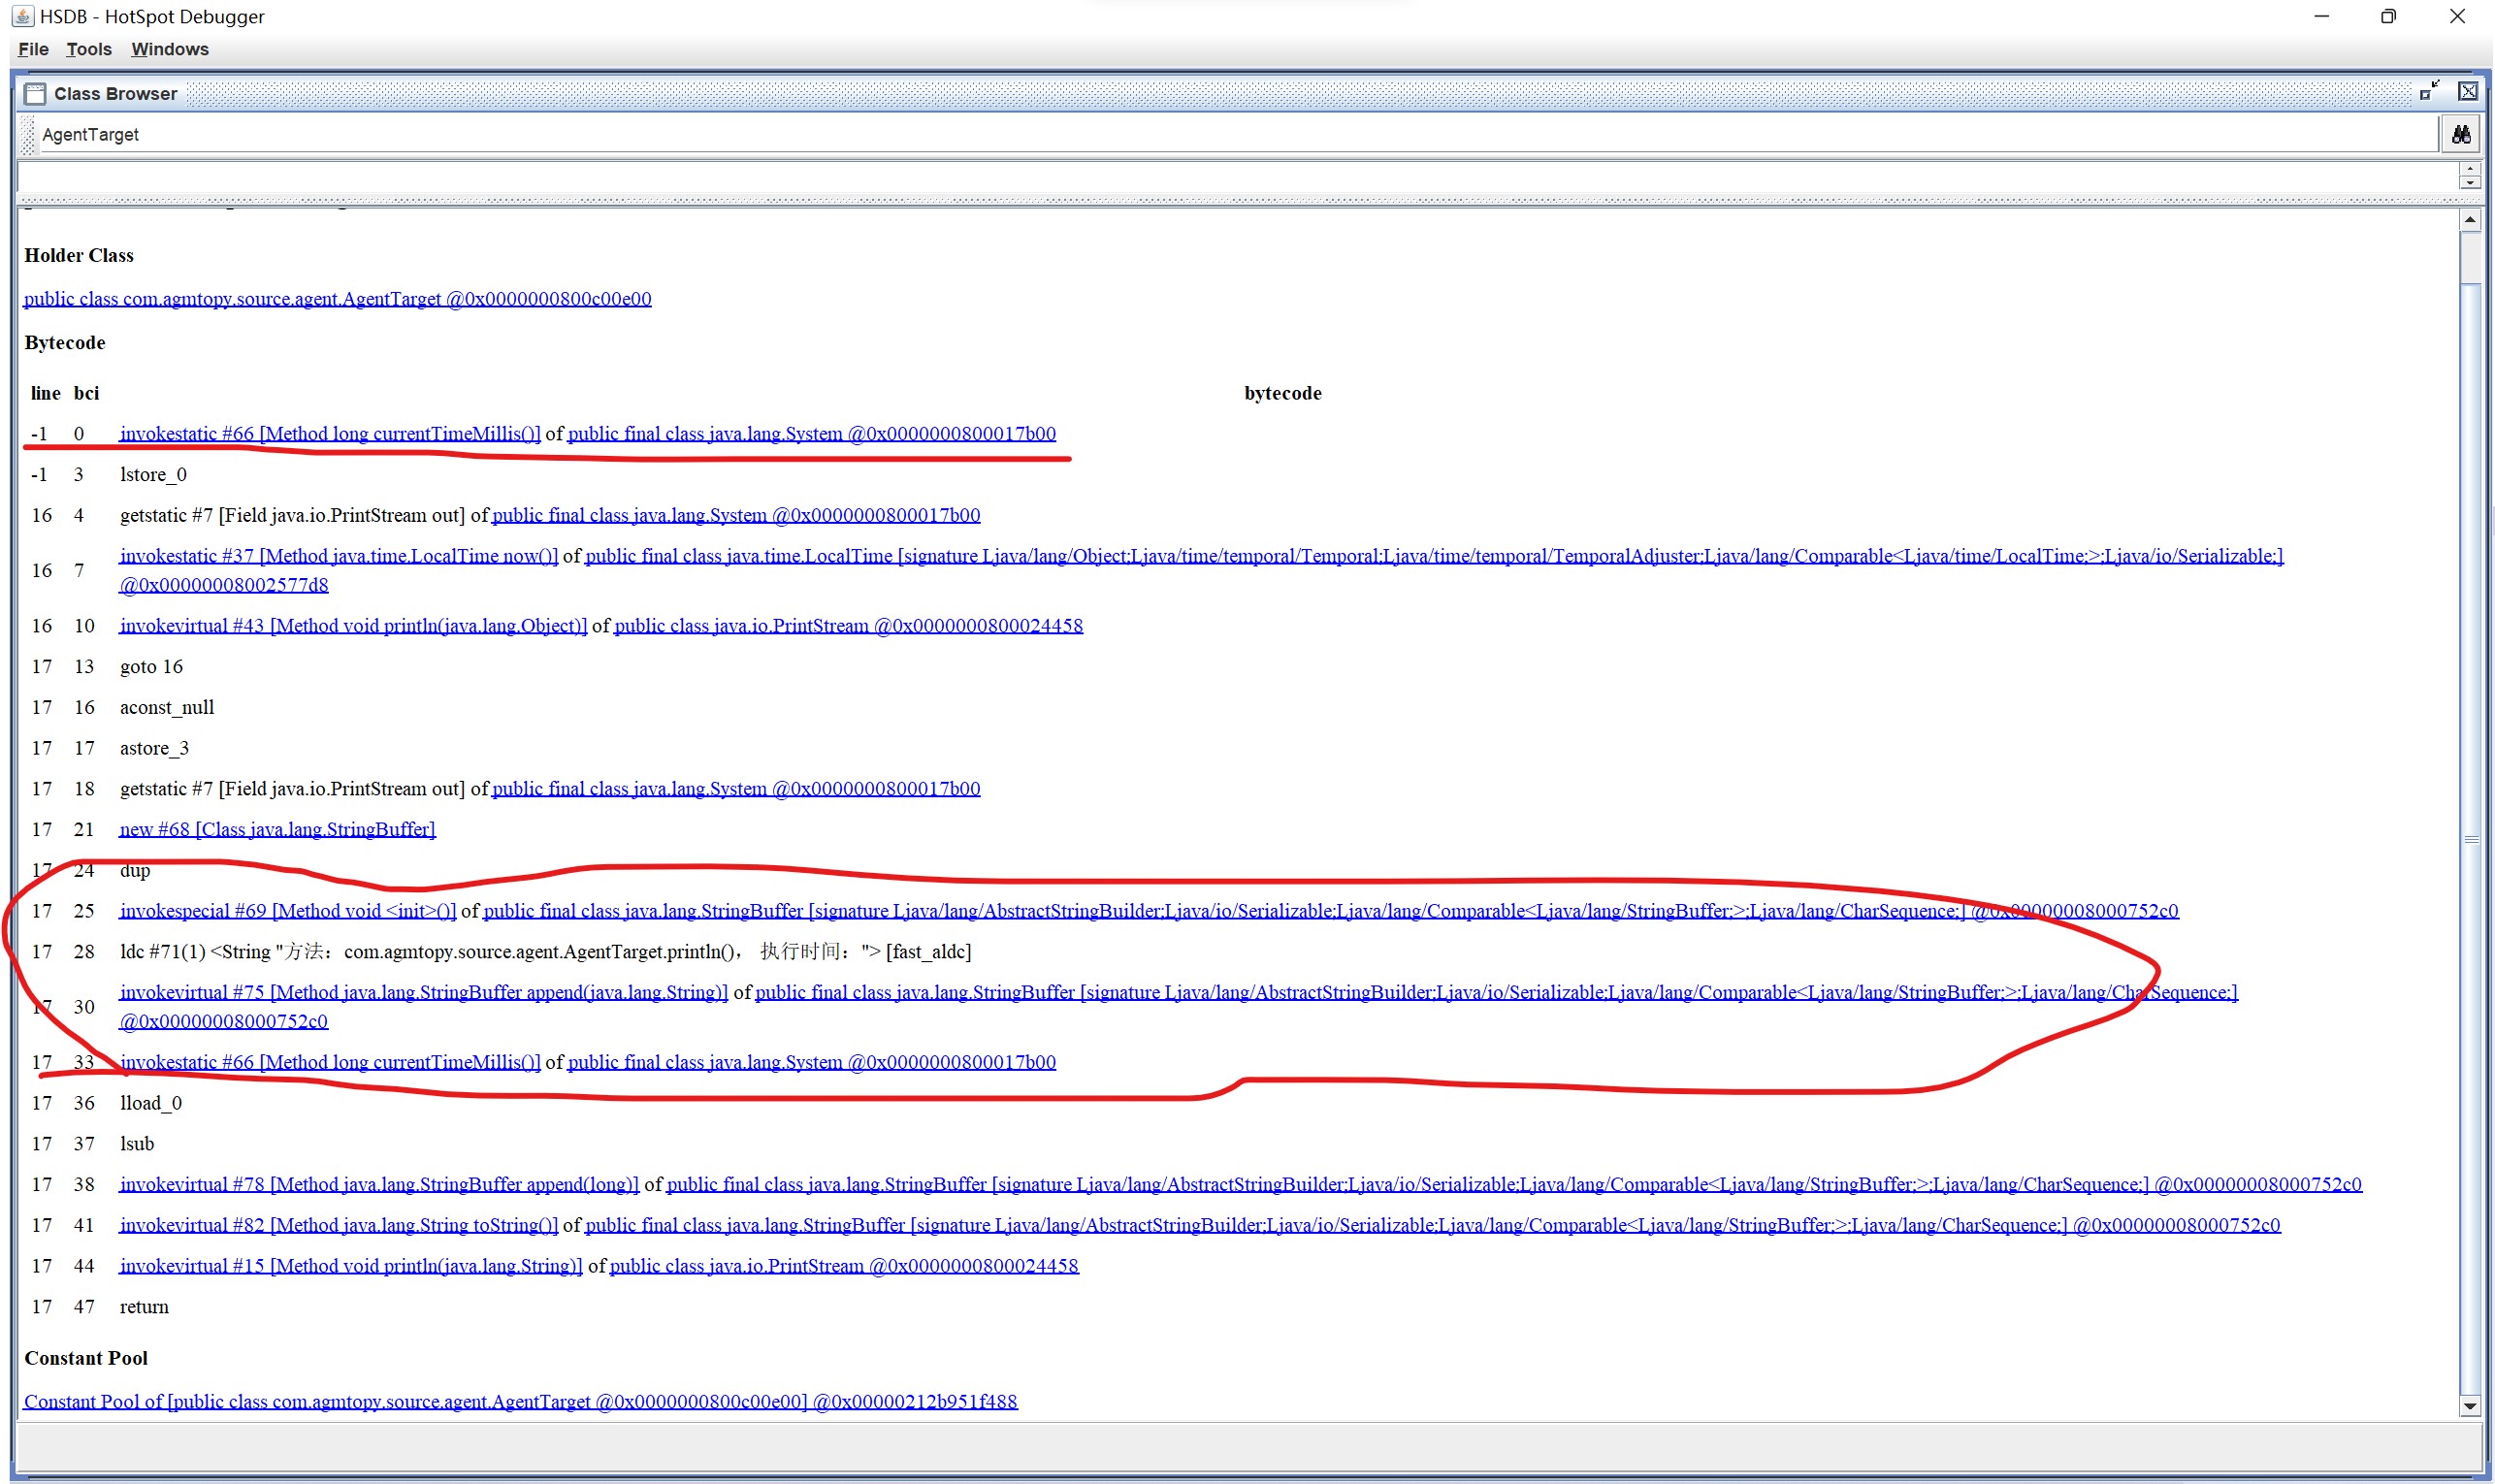The height and width of the screenshot is (1484, 2495).
Task: Click the AgentTarget class search field
Action: click(1200, 134)
